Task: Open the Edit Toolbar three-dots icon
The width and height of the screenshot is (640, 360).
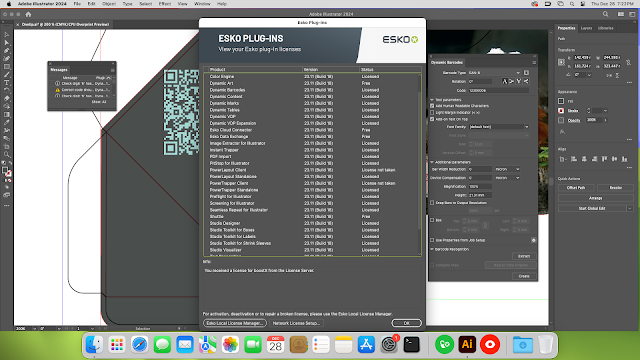Action: [7, 206]
